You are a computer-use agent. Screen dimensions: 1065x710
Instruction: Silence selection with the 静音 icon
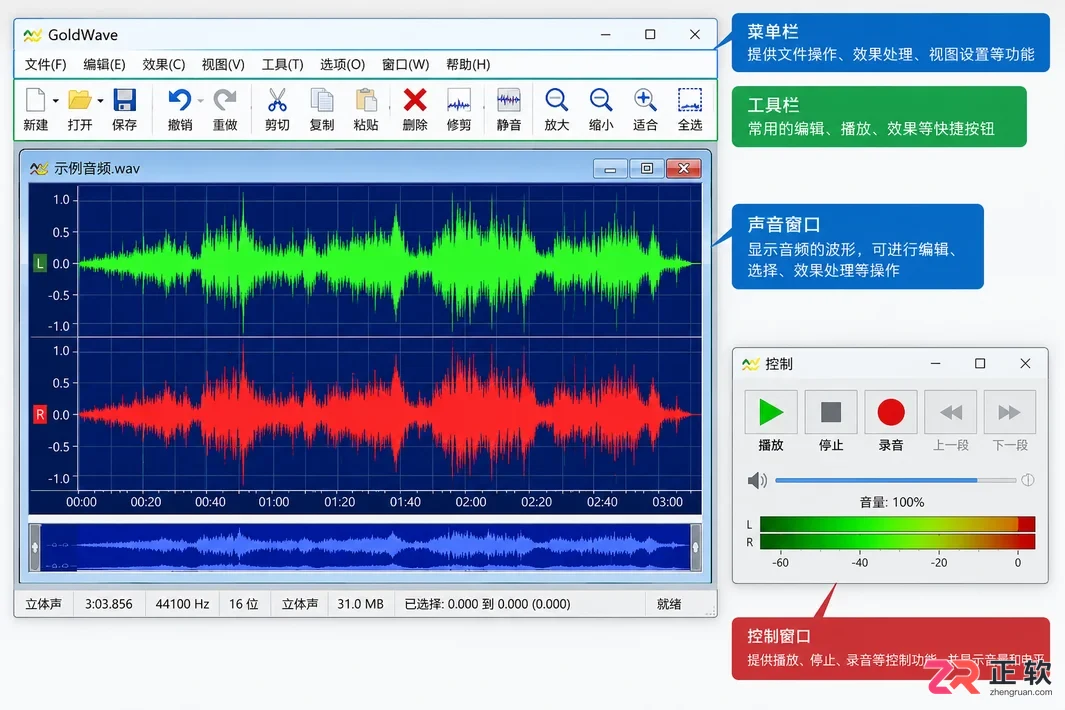509,101
